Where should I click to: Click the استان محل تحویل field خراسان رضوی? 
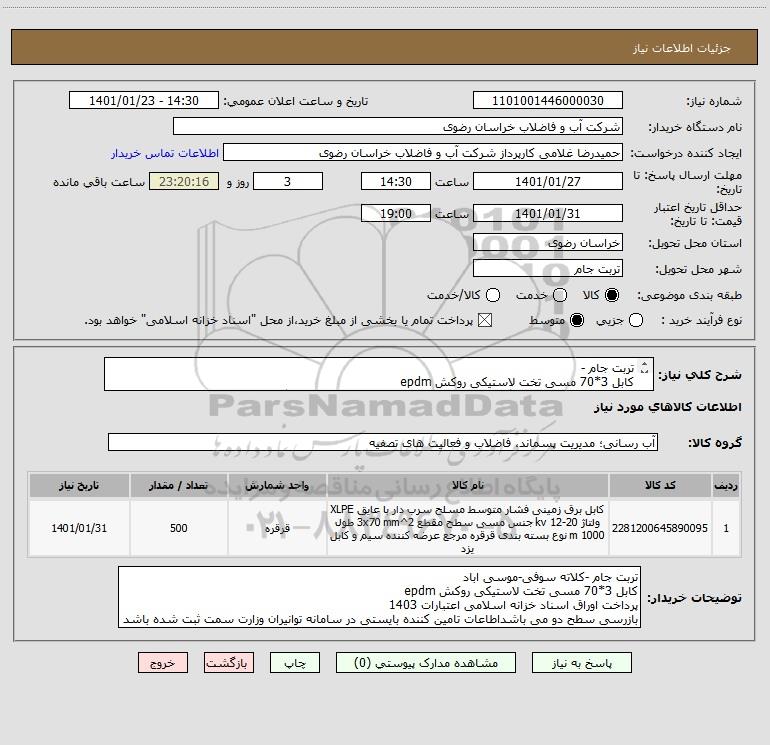[x=548, y=243]
